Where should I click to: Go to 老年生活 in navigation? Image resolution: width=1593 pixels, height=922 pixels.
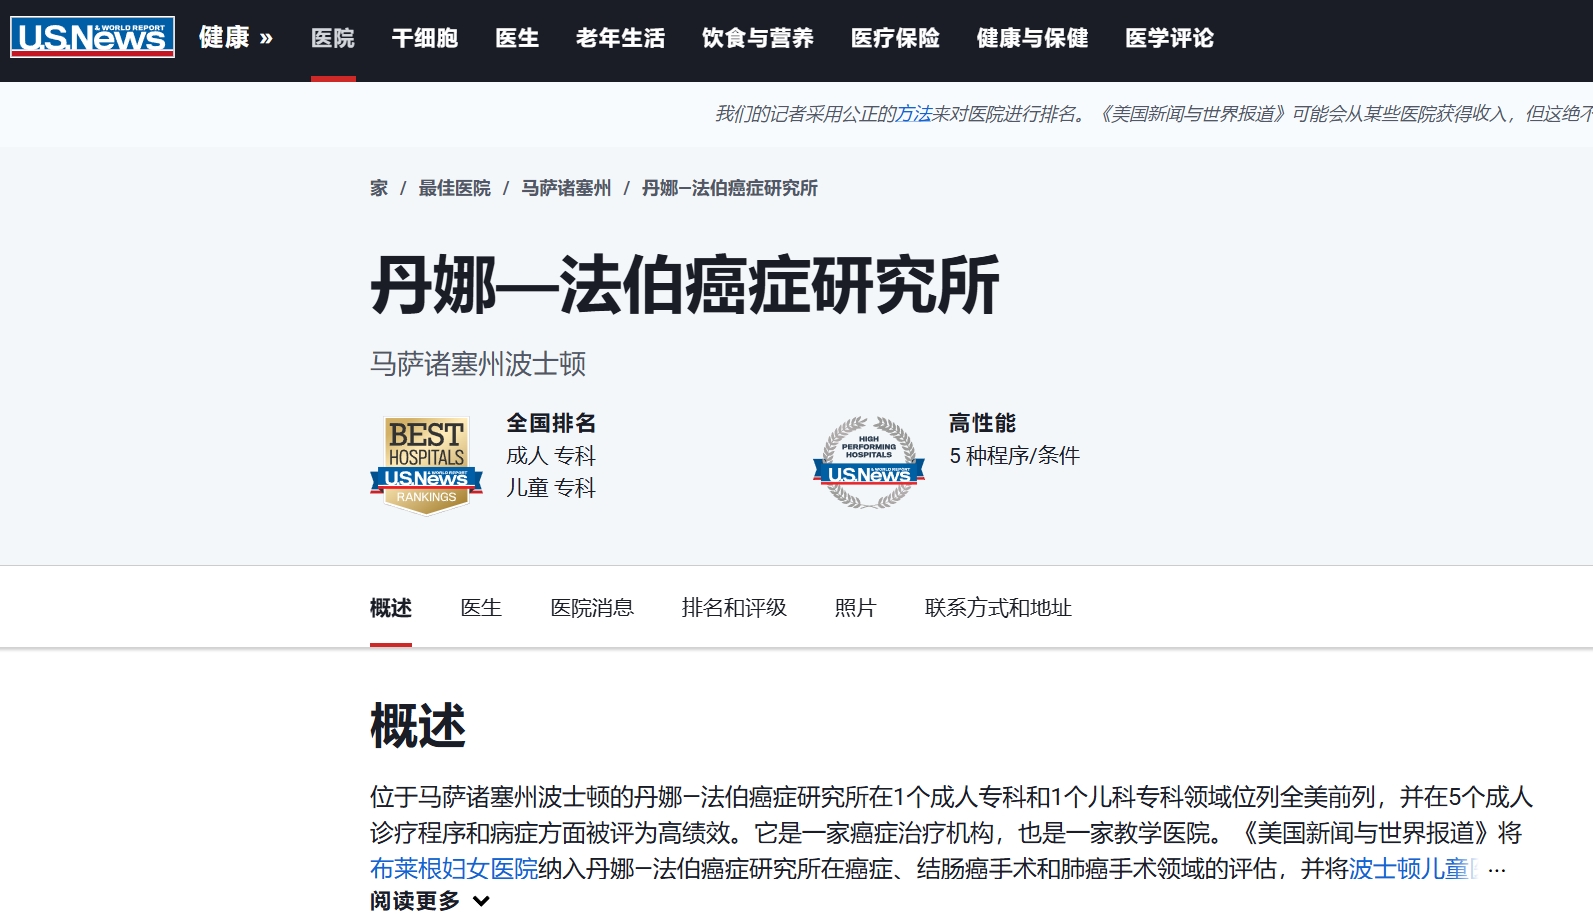[621, 38]
